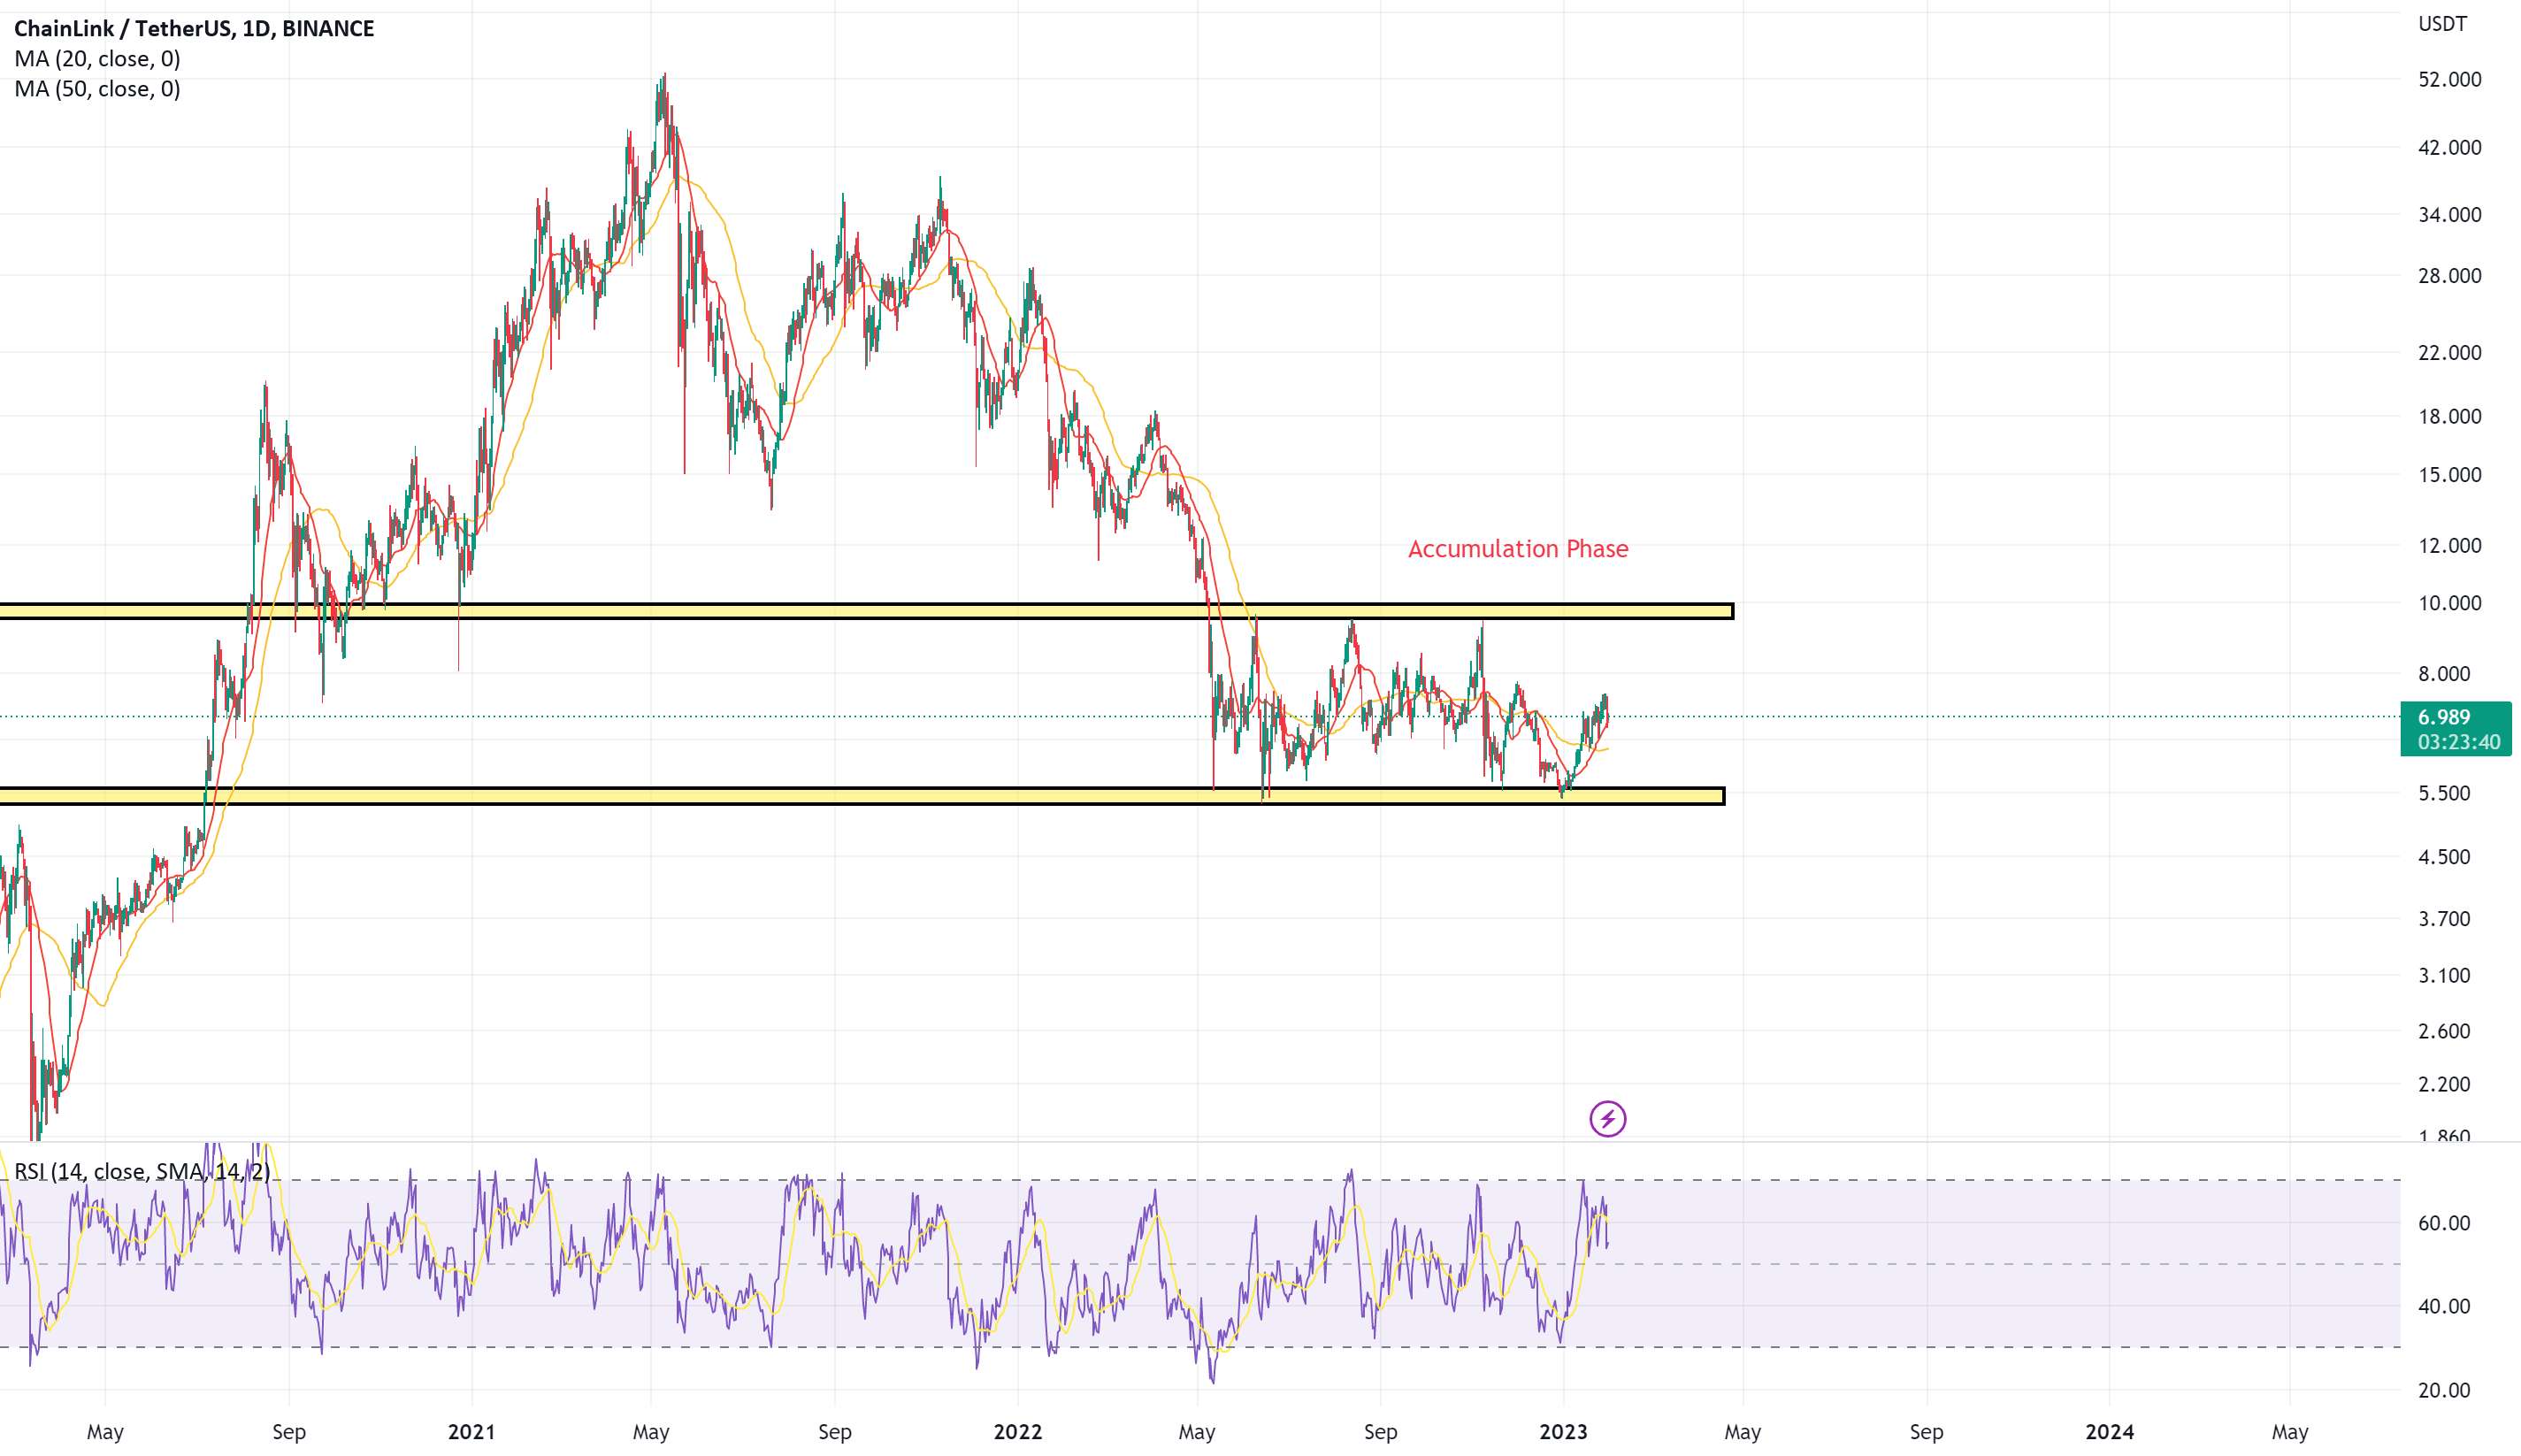Click the RSI 40.00 axis label
This screenshot has width=2521, height=1456.
coord(2444,1307)
